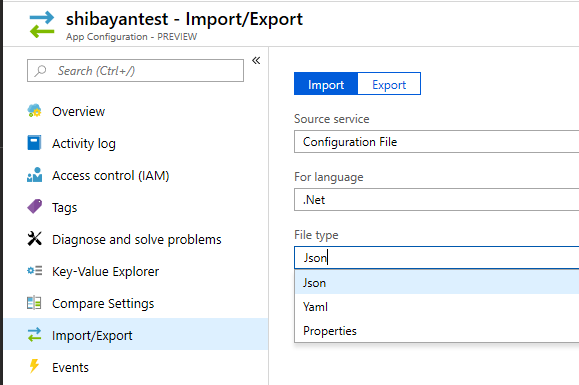Select Properties from the file type list
The width and height of the screenshot is (579, 385).
point(437,330)
